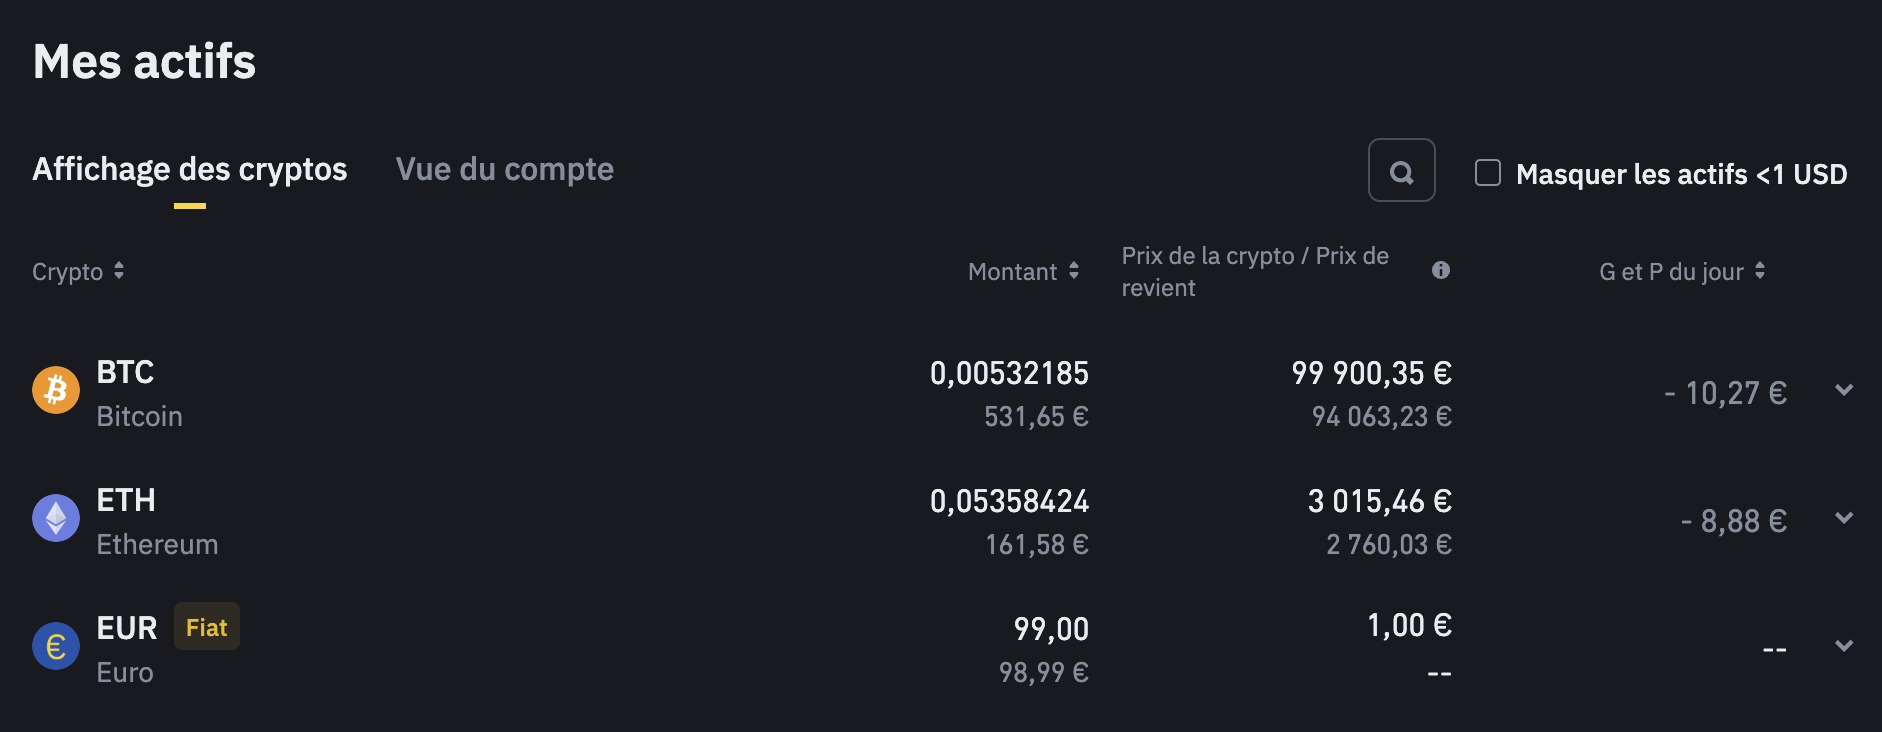Switch to Affichage des cryptos tab
1882x732 pixels.
(190, 170)
